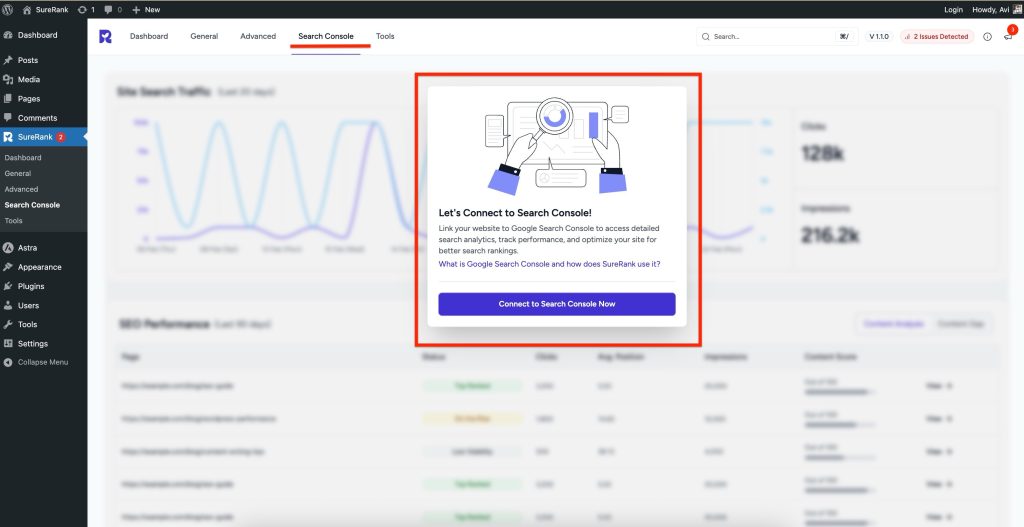Click the help info icon in header
This screenshot has height=527, width=1024.
click(987, 37)
